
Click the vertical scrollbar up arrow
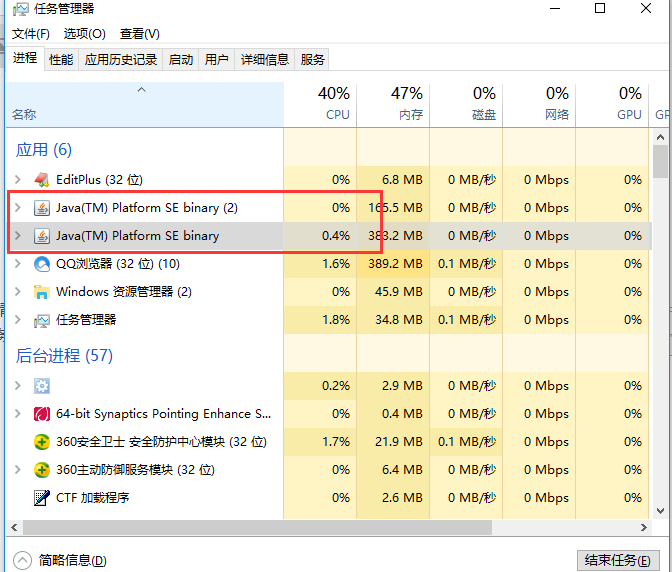(660, 138)
